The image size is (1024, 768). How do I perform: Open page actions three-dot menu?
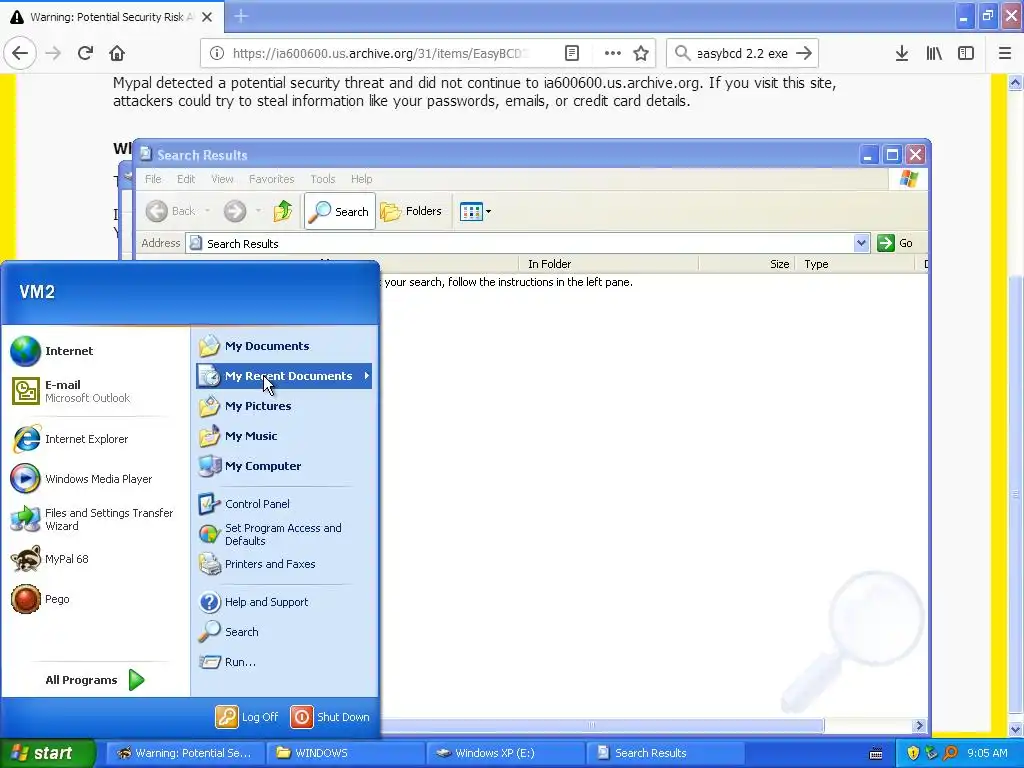tap(613, 54)
